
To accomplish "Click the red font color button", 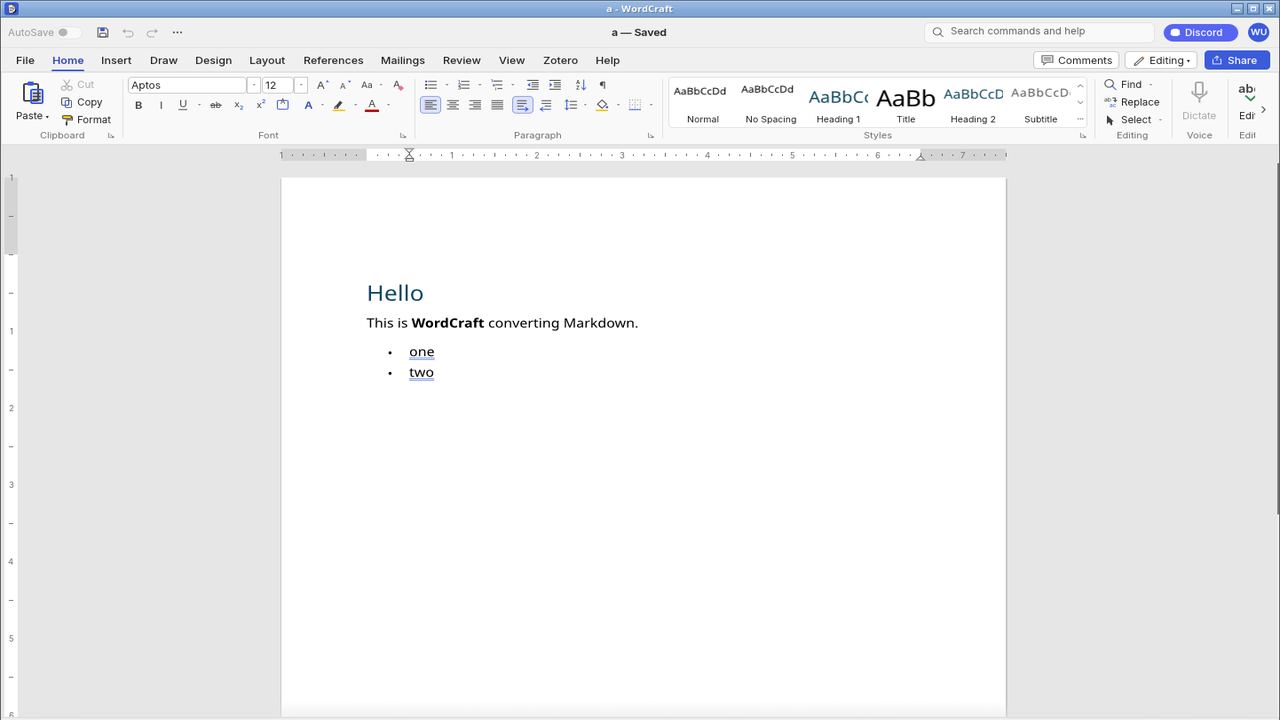I will tap(372, 105).
